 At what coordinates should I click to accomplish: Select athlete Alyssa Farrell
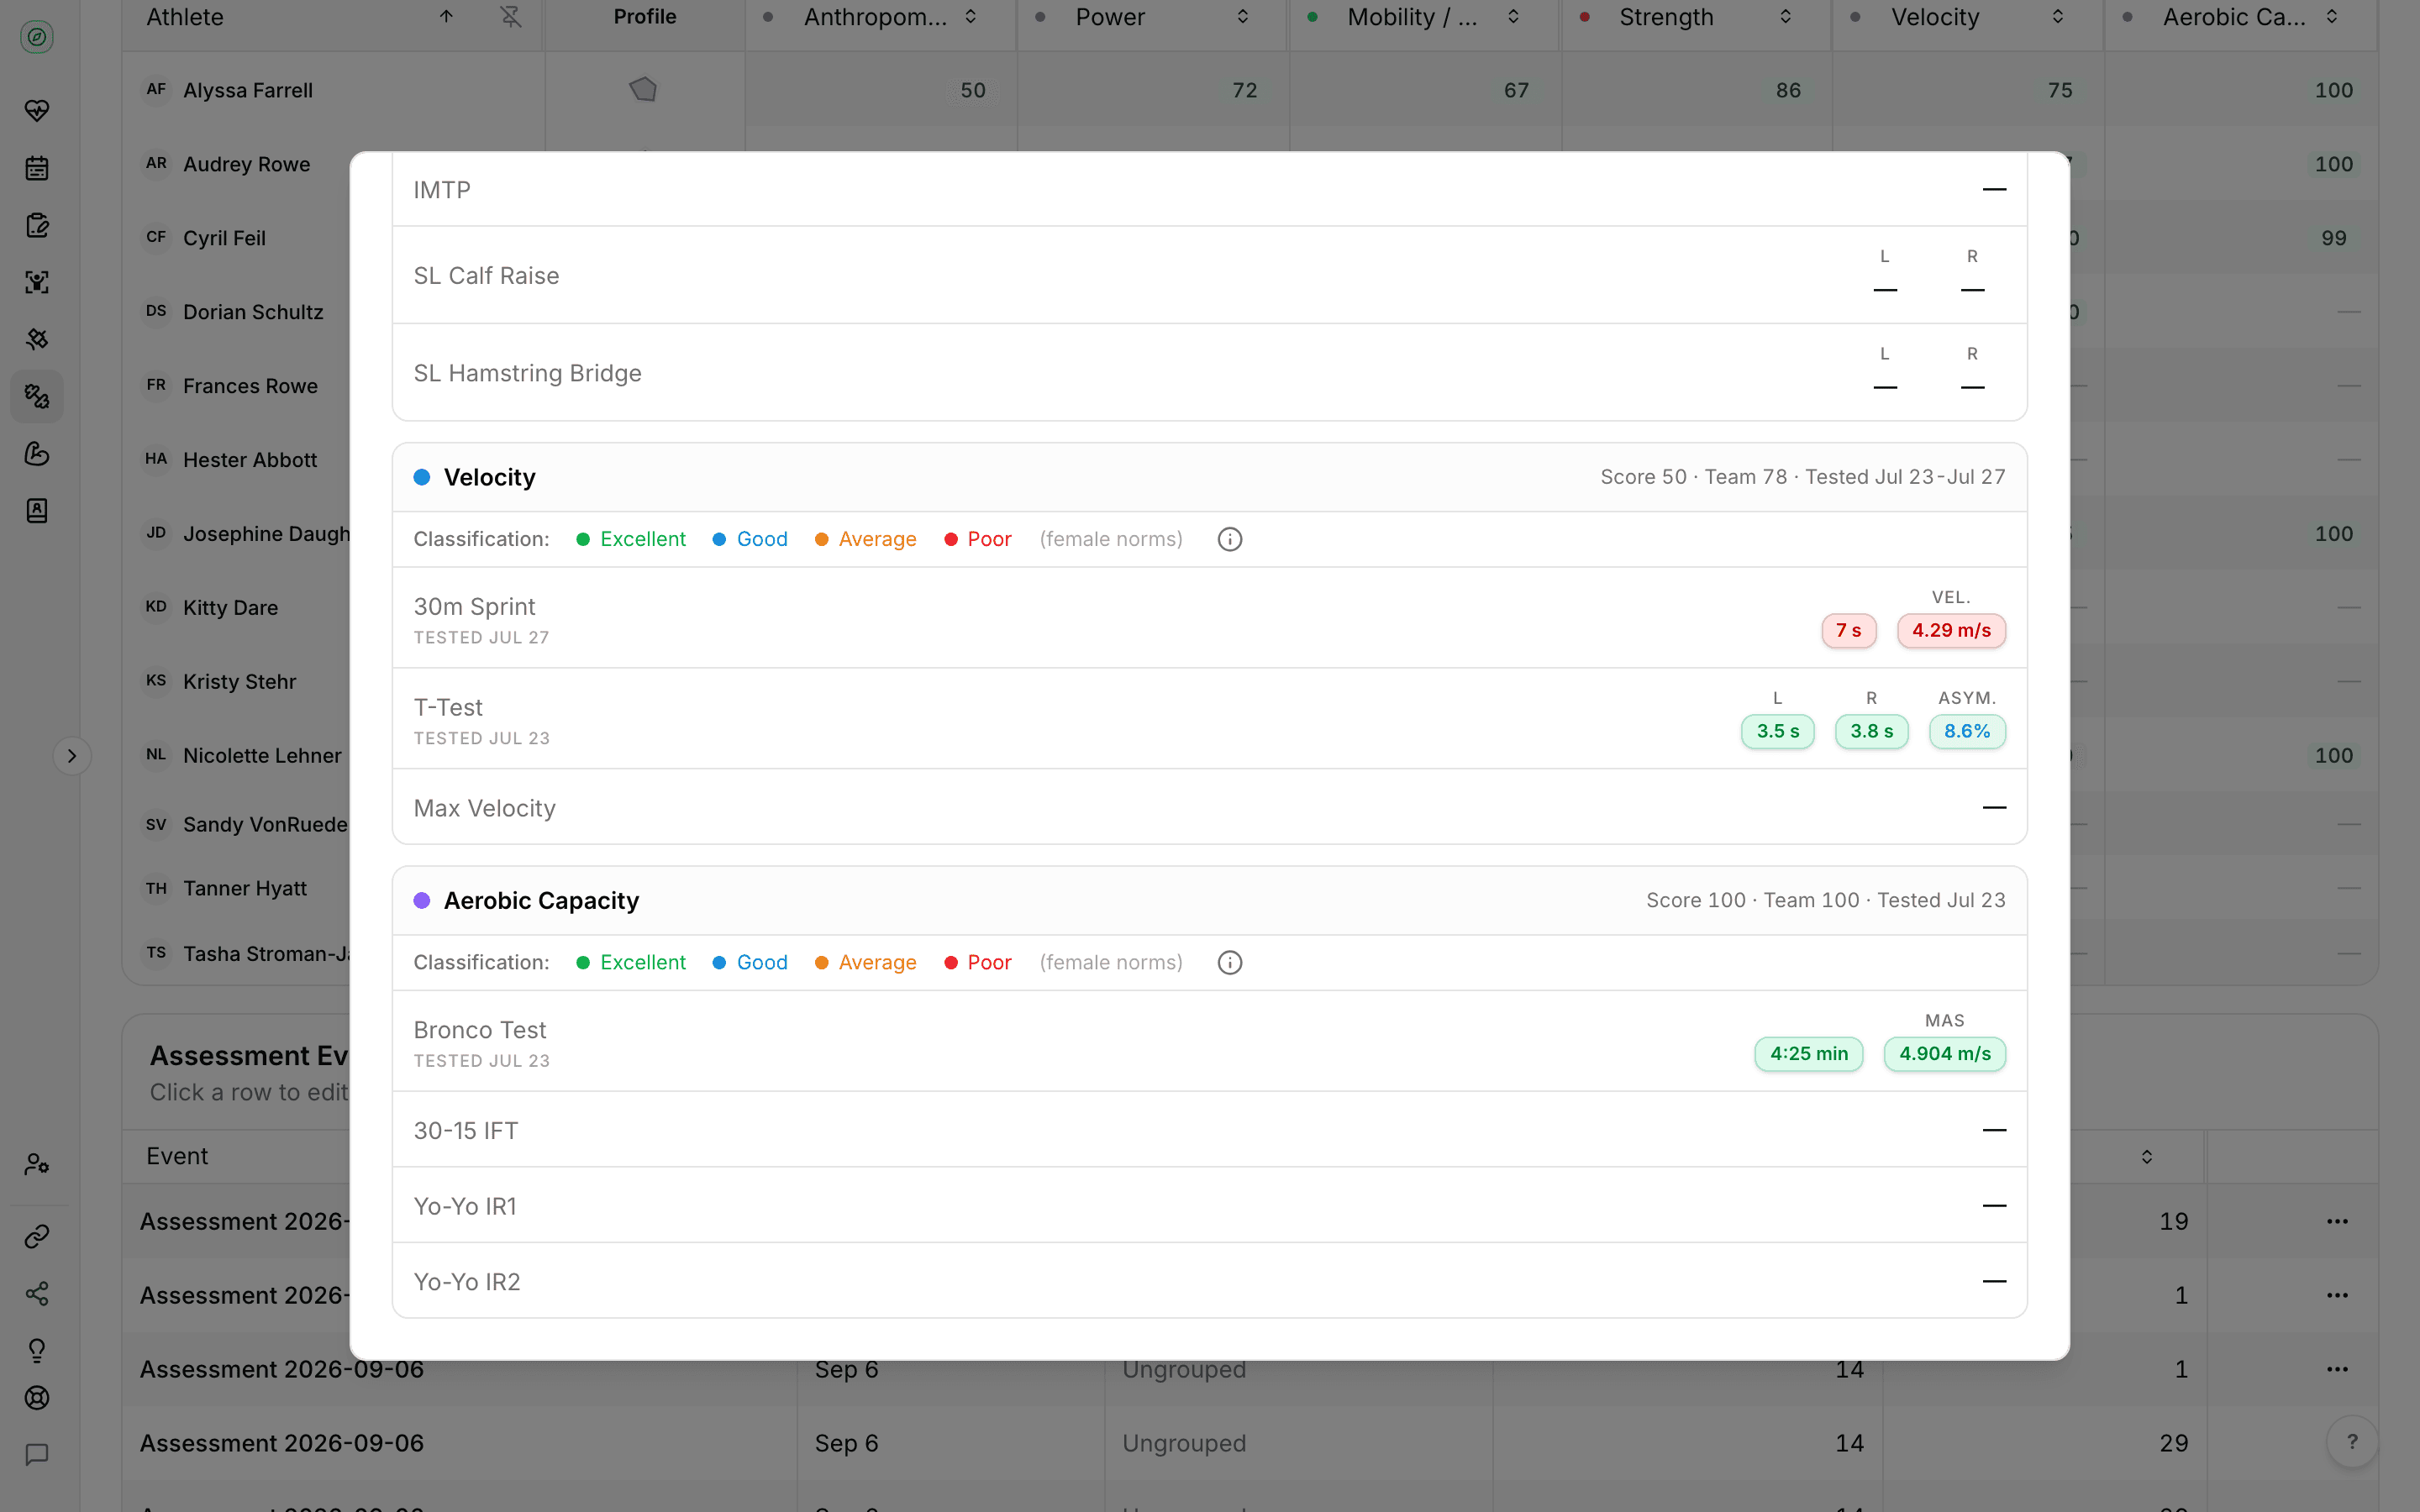click(248, 90)
